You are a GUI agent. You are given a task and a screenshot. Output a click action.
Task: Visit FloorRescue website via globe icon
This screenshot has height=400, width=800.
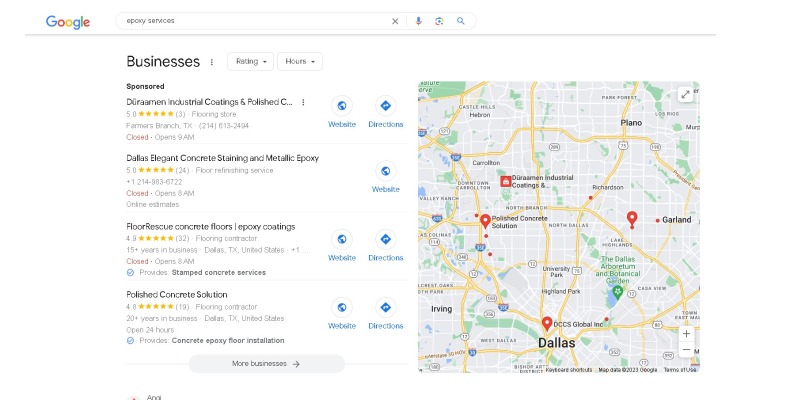pyautogui.click(x=342, y=239)
